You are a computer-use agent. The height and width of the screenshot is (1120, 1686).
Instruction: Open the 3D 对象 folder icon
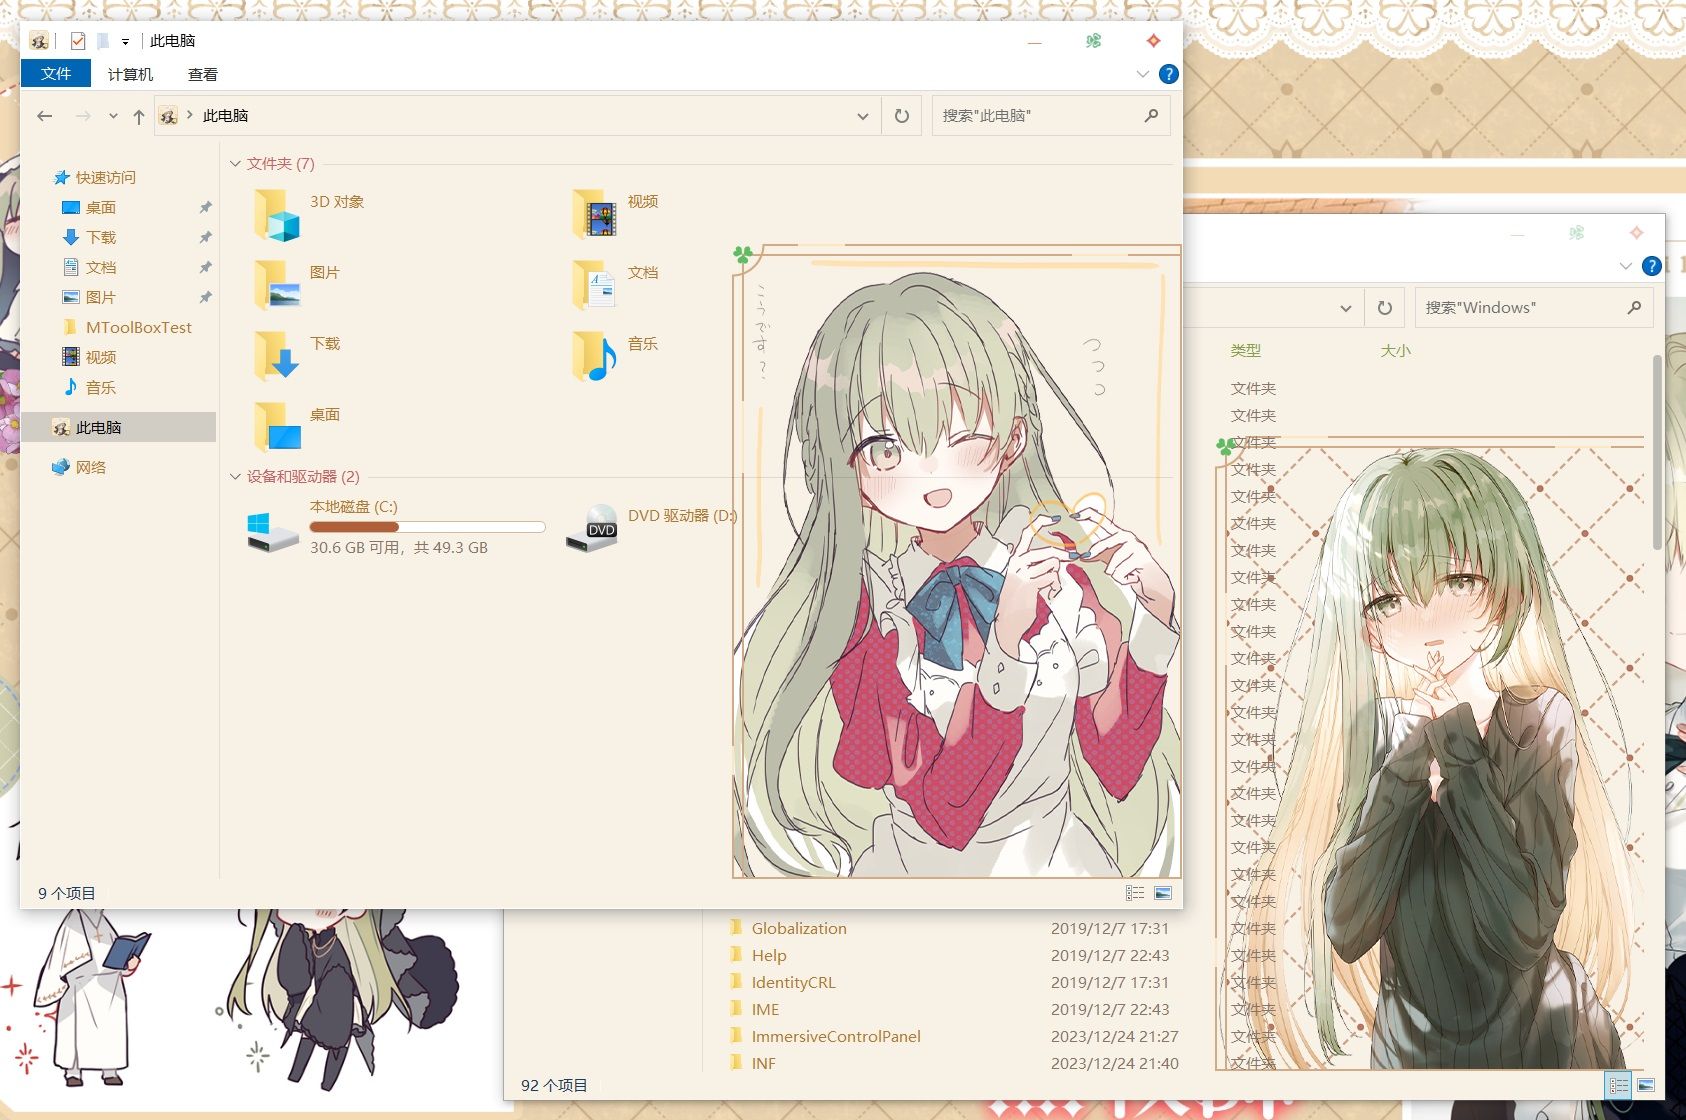(x=277, y=214)
